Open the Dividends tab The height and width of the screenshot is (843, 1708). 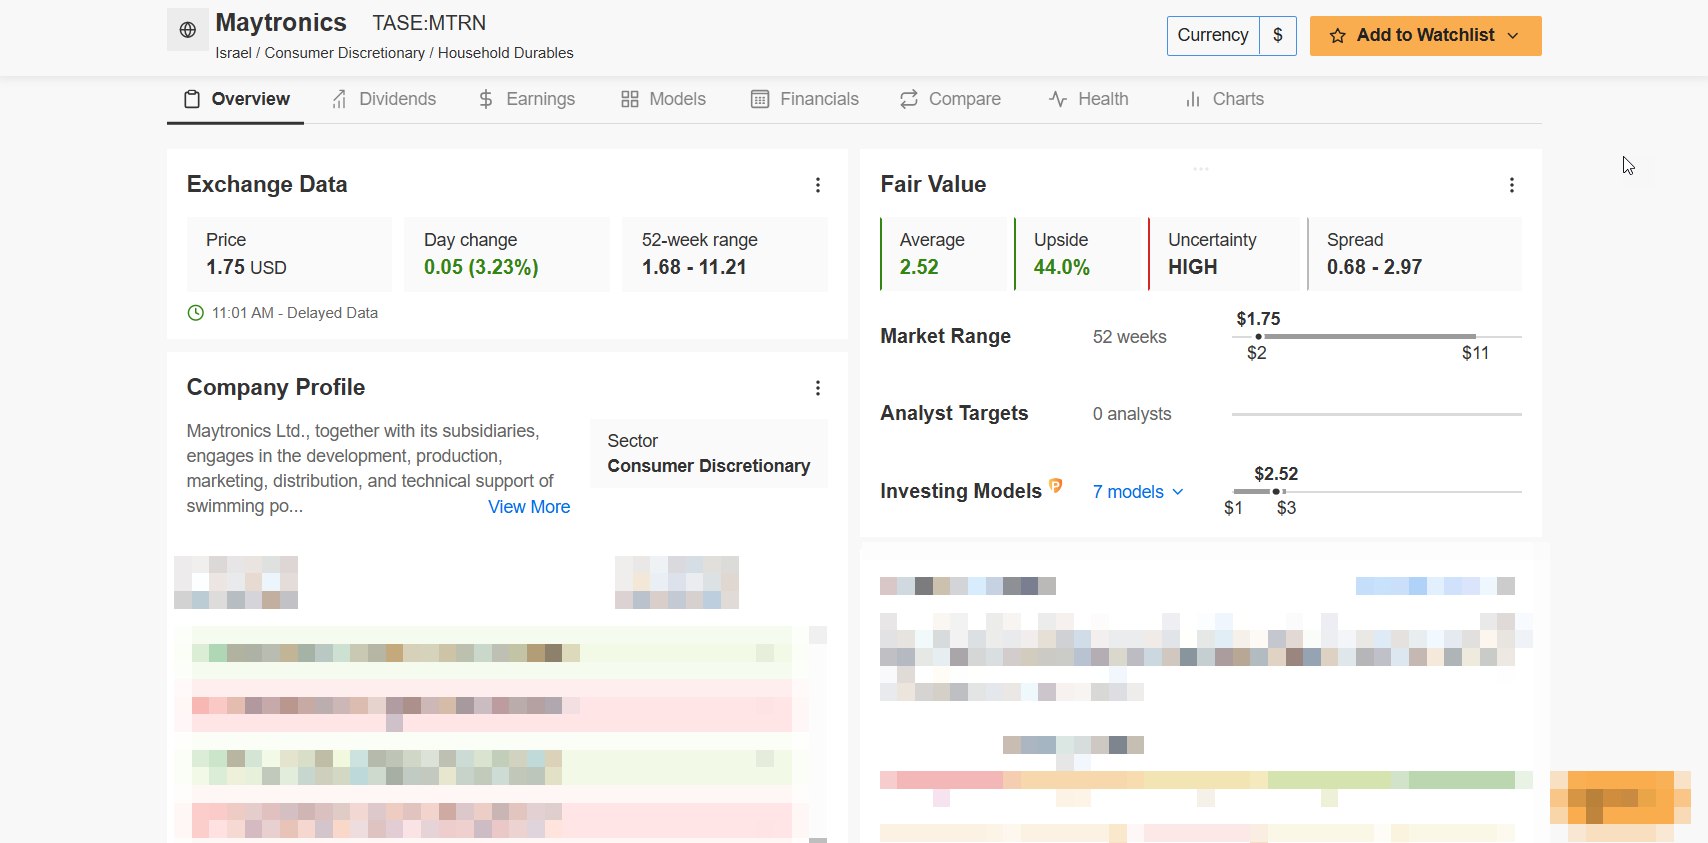384,99
